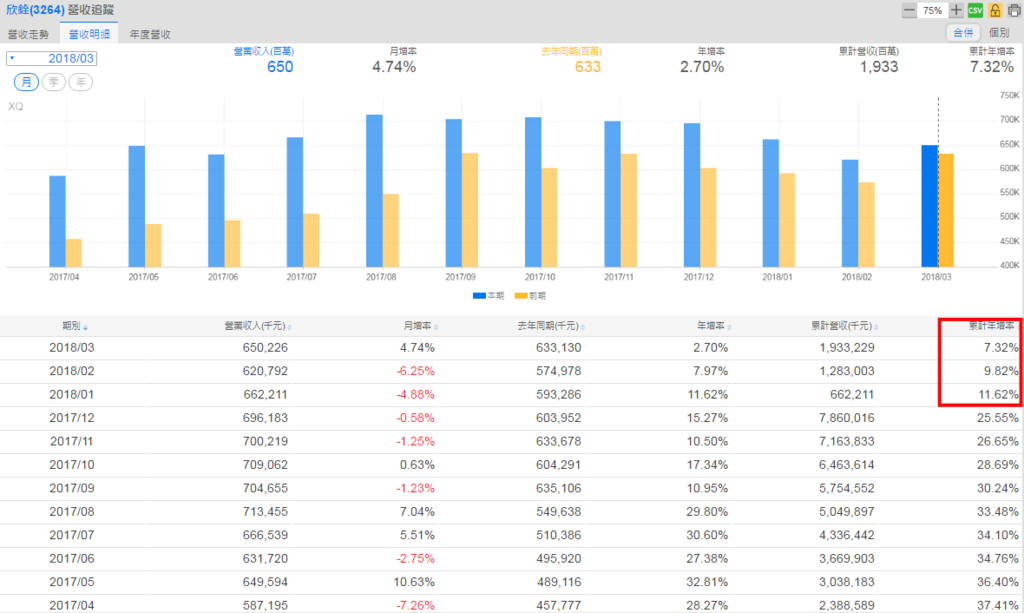Click the red -6.25% monthly growth cell
Image resolution: width=1024 pixels, height=613 pixels.
[x=415, y=371]
